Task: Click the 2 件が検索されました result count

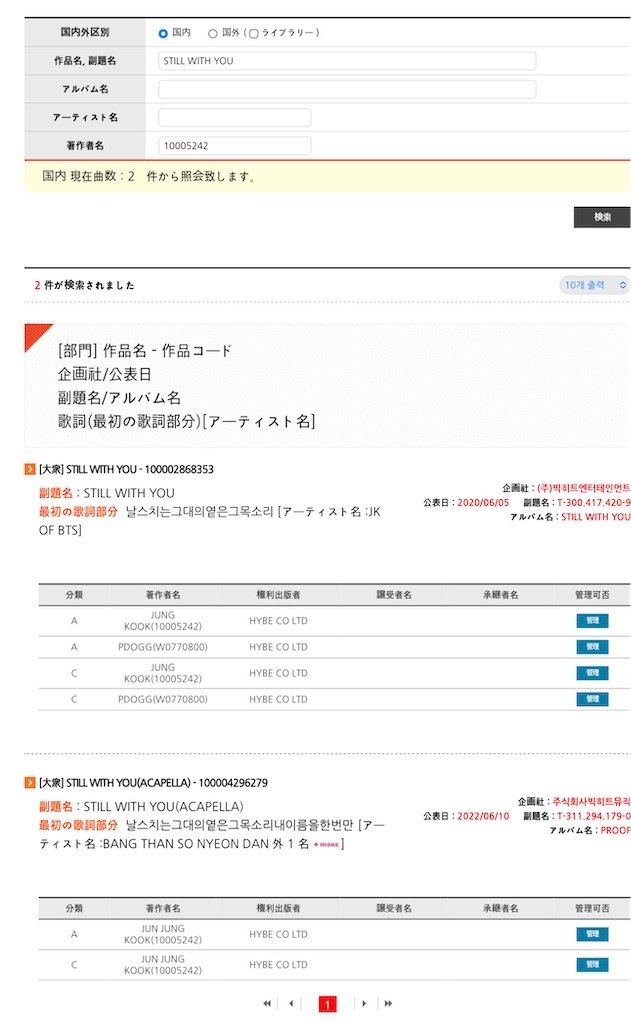Action: [84, 285]
